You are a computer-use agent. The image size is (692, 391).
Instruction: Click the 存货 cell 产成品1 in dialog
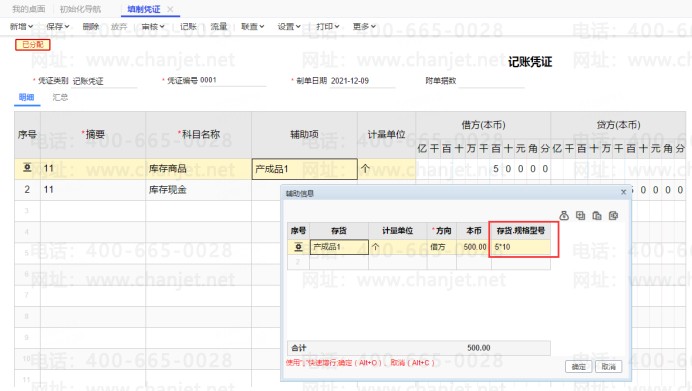point(339,247)
